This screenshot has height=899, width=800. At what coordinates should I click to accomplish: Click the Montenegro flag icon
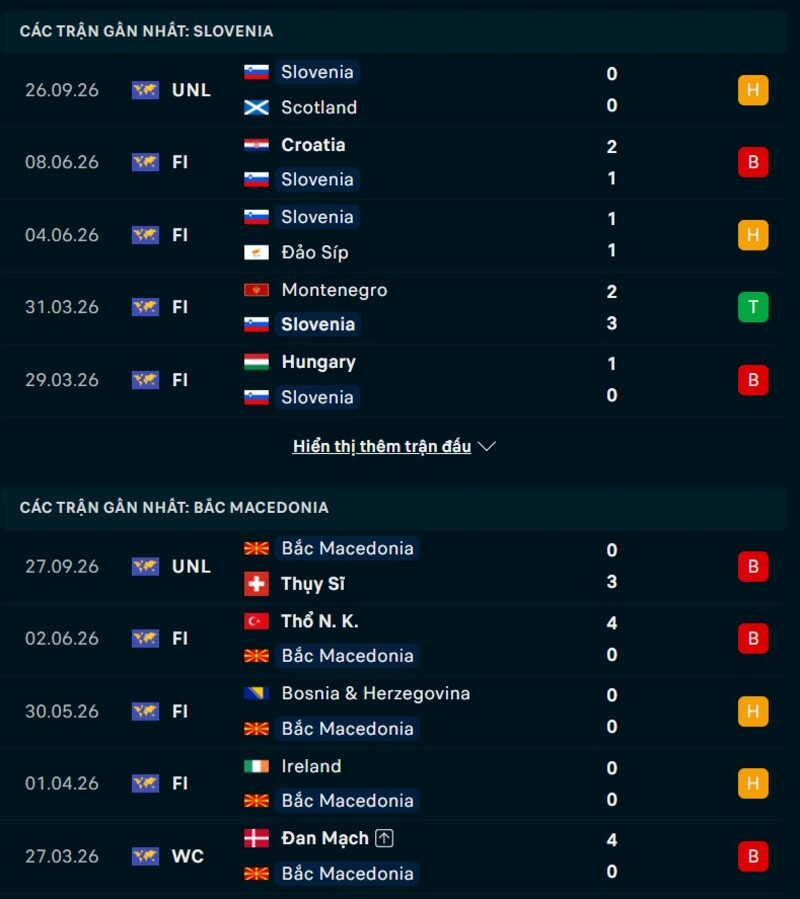tap(256, 290)
